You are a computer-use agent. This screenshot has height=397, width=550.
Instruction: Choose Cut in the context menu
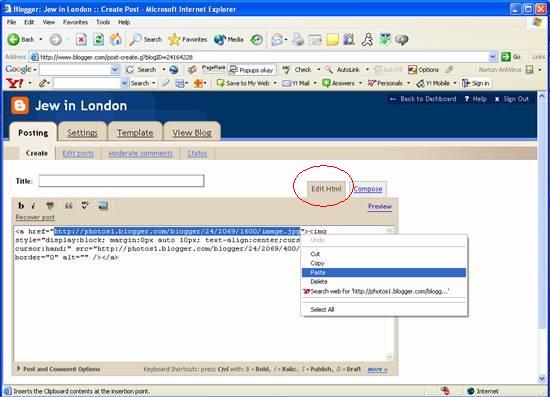(384, 254)
